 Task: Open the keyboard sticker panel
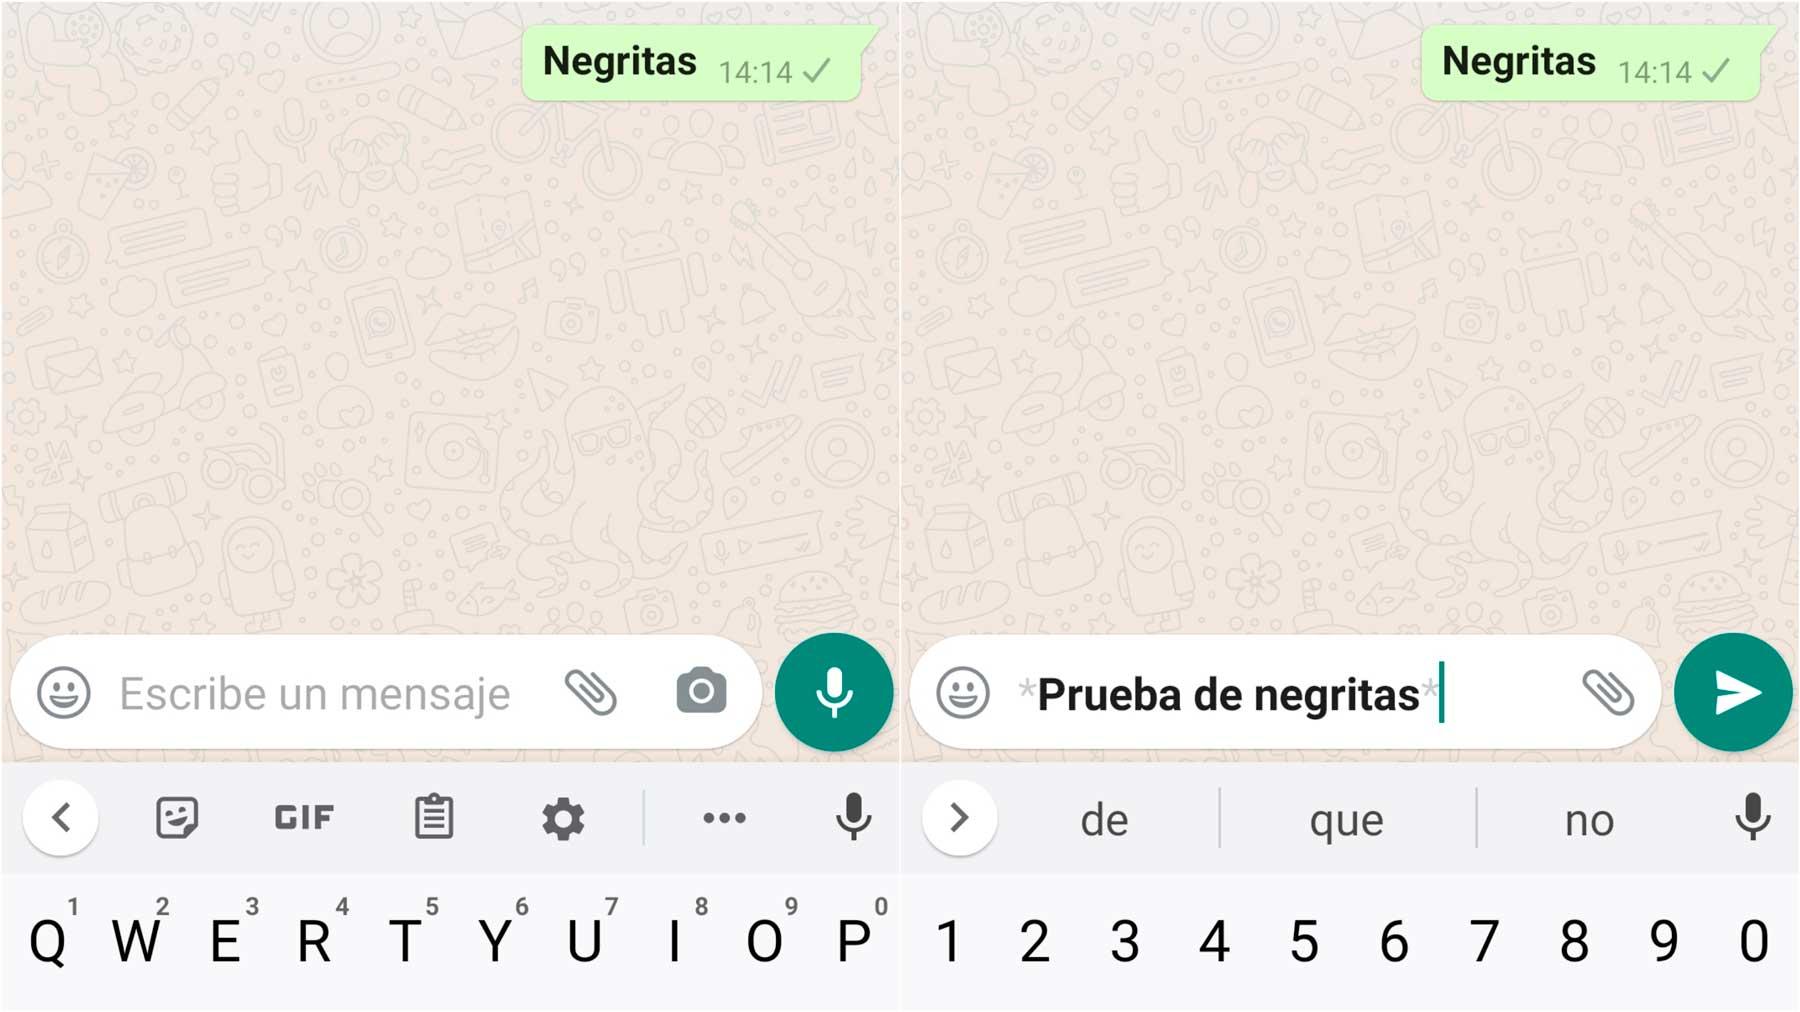pyautogui.click(x=177, y=818)
